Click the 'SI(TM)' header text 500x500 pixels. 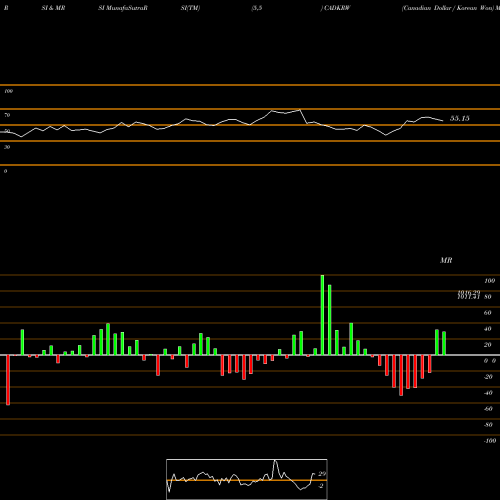tap(190, 8)
